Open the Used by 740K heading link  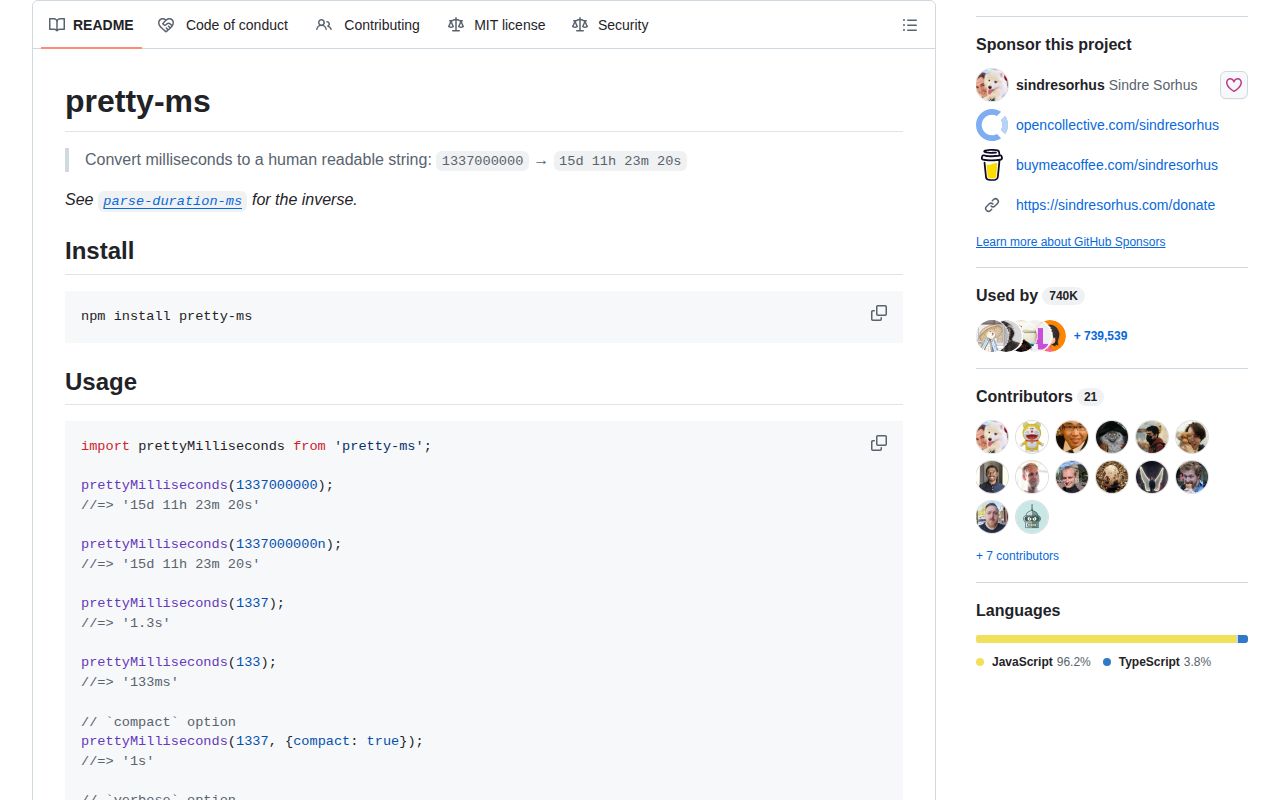click(1030, 295)
